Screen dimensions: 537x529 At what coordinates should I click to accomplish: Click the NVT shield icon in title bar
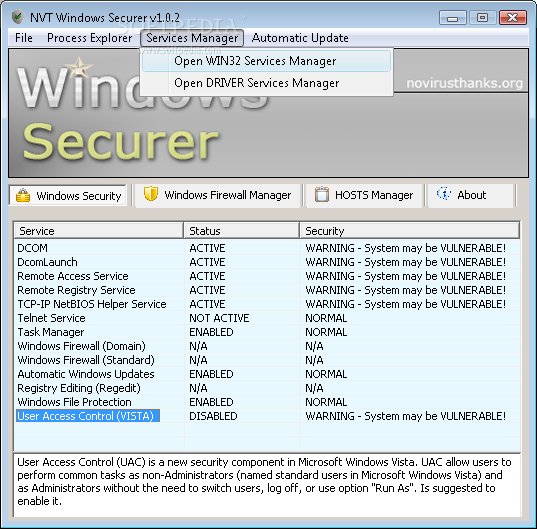tap(18, 17)
